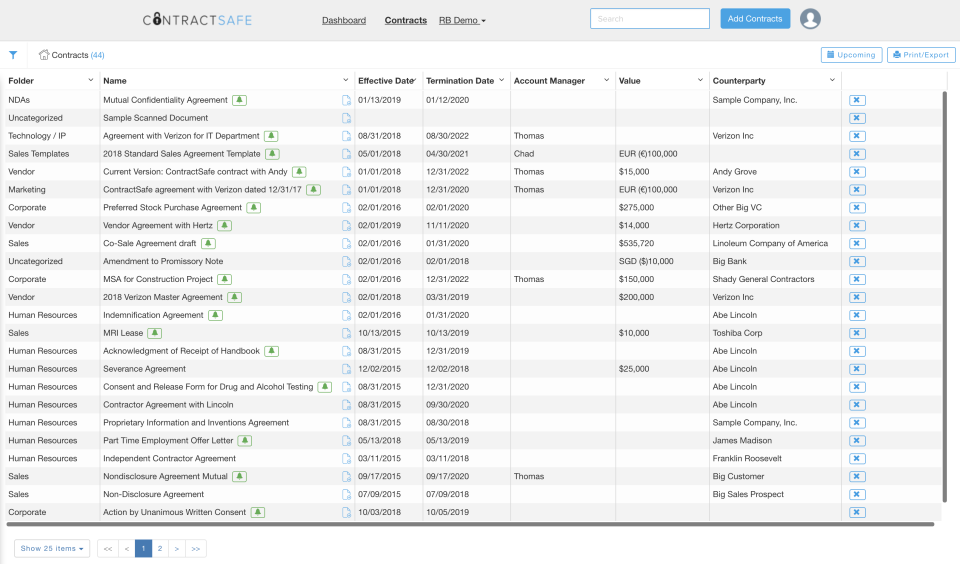
Task: Open the Upcoming button
Action: click(851, 55)
